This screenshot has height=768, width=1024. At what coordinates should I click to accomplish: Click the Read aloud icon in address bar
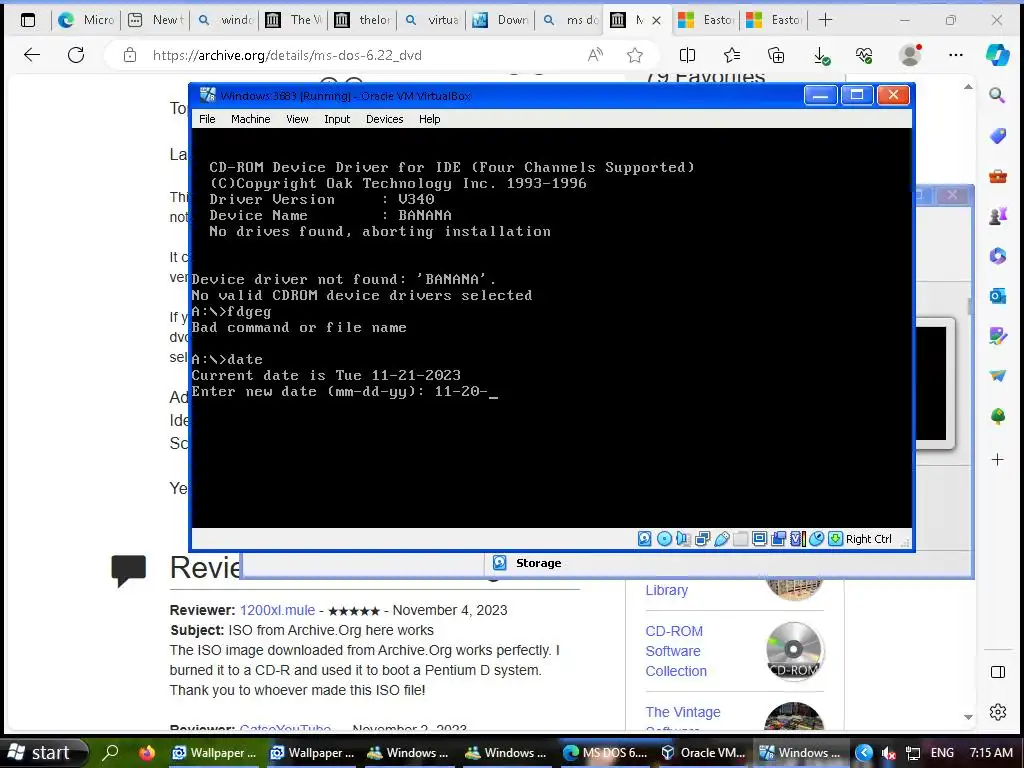[x=594, y=55]
